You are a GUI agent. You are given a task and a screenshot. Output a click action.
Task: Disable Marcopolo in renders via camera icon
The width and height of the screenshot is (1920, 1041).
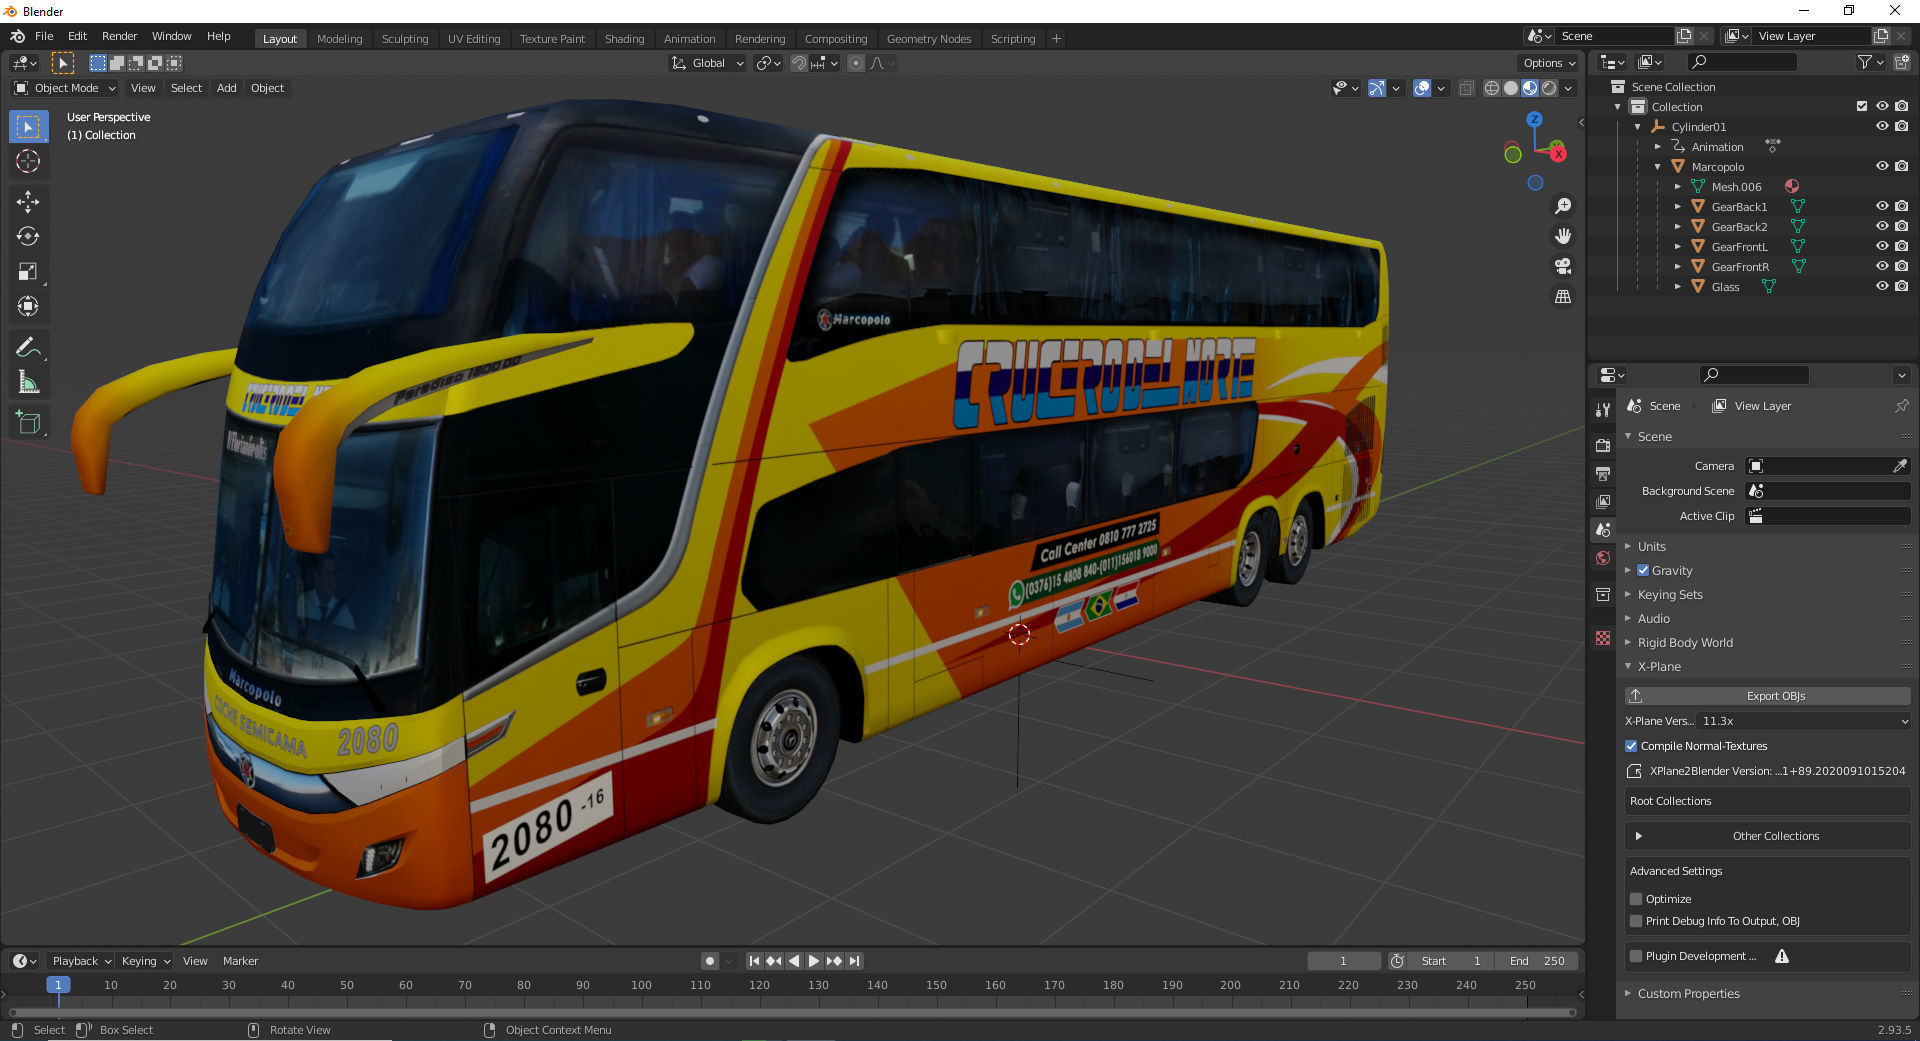[1901, 167]
